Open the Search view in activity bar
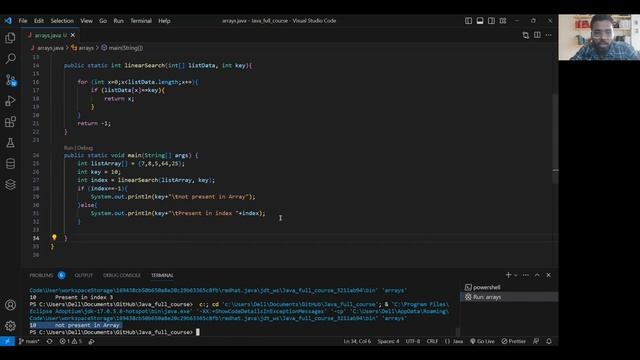The image size is (640, 360). (10, 59)
